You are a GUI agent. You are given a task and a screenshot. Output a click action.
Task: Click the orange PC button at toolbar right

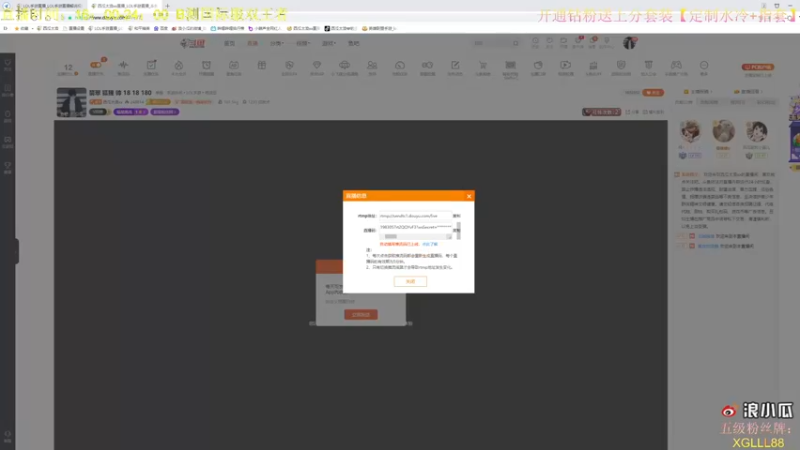(x=758, y=67)
